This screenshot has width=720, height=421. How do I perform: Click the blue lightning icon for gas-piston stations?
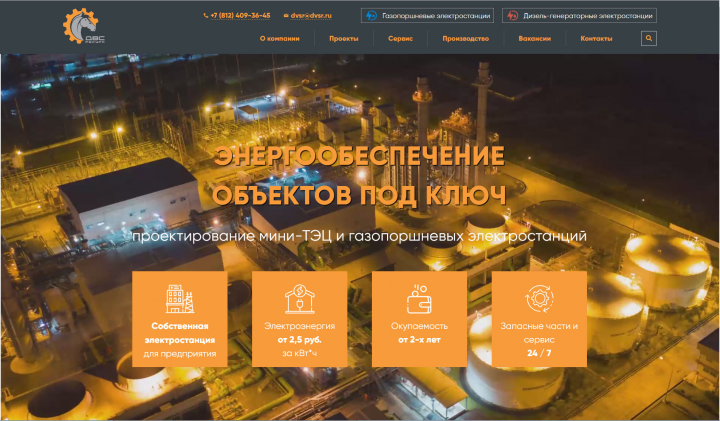(371, 16)
